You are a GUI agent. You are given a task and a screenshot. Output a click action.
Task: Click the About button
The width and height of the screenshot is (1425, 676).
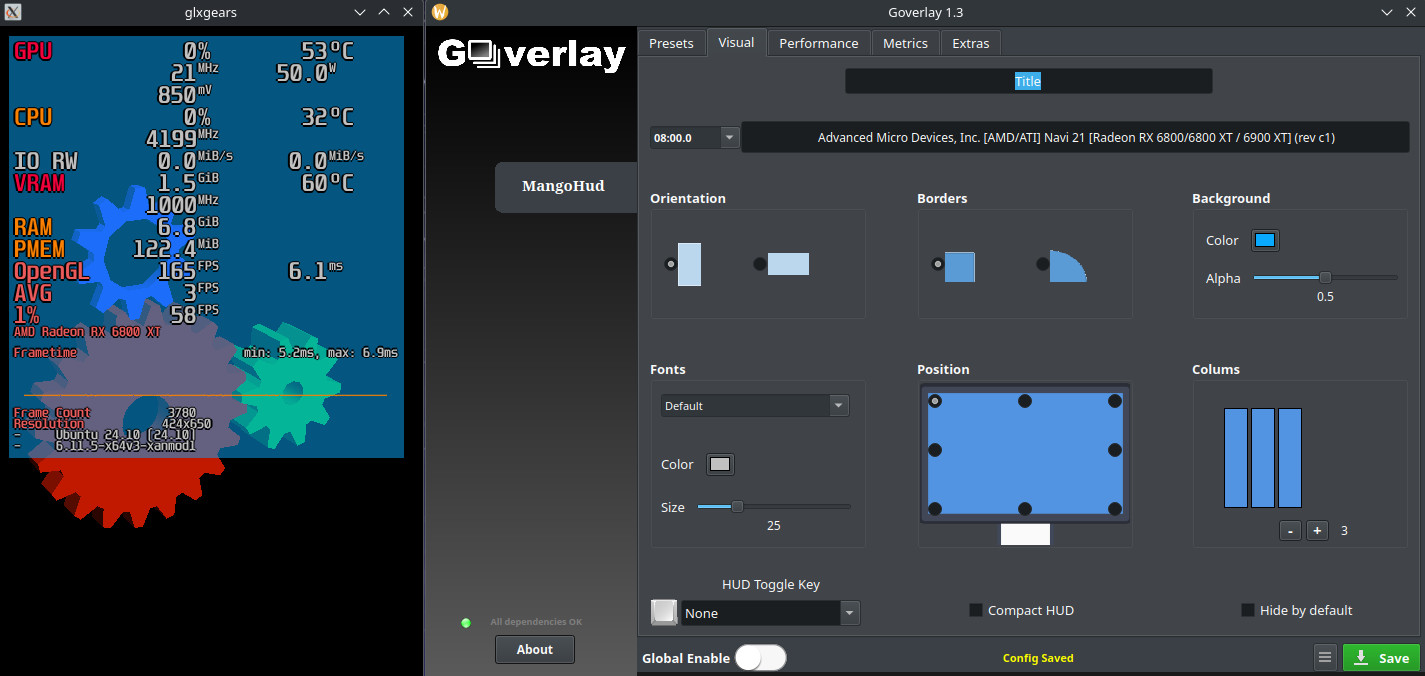(535, 650)
